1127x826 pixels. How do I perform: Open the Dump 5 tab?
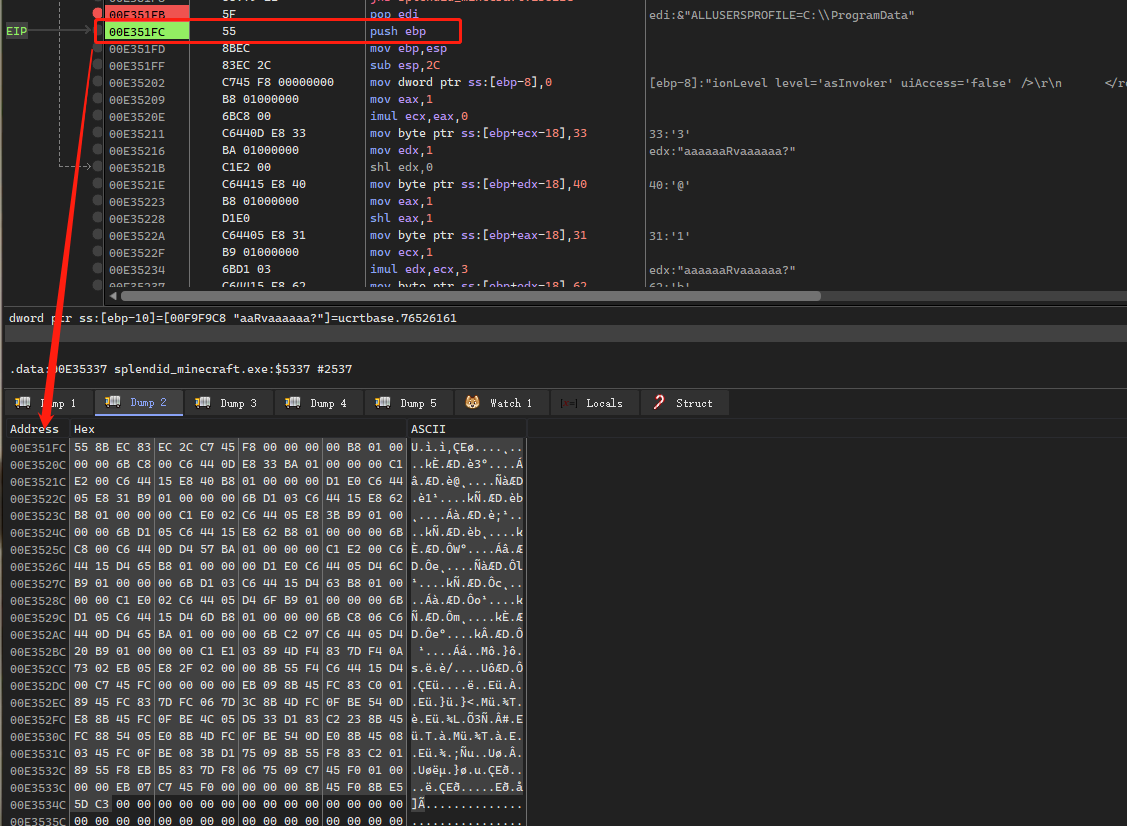[x=408, y=403]
